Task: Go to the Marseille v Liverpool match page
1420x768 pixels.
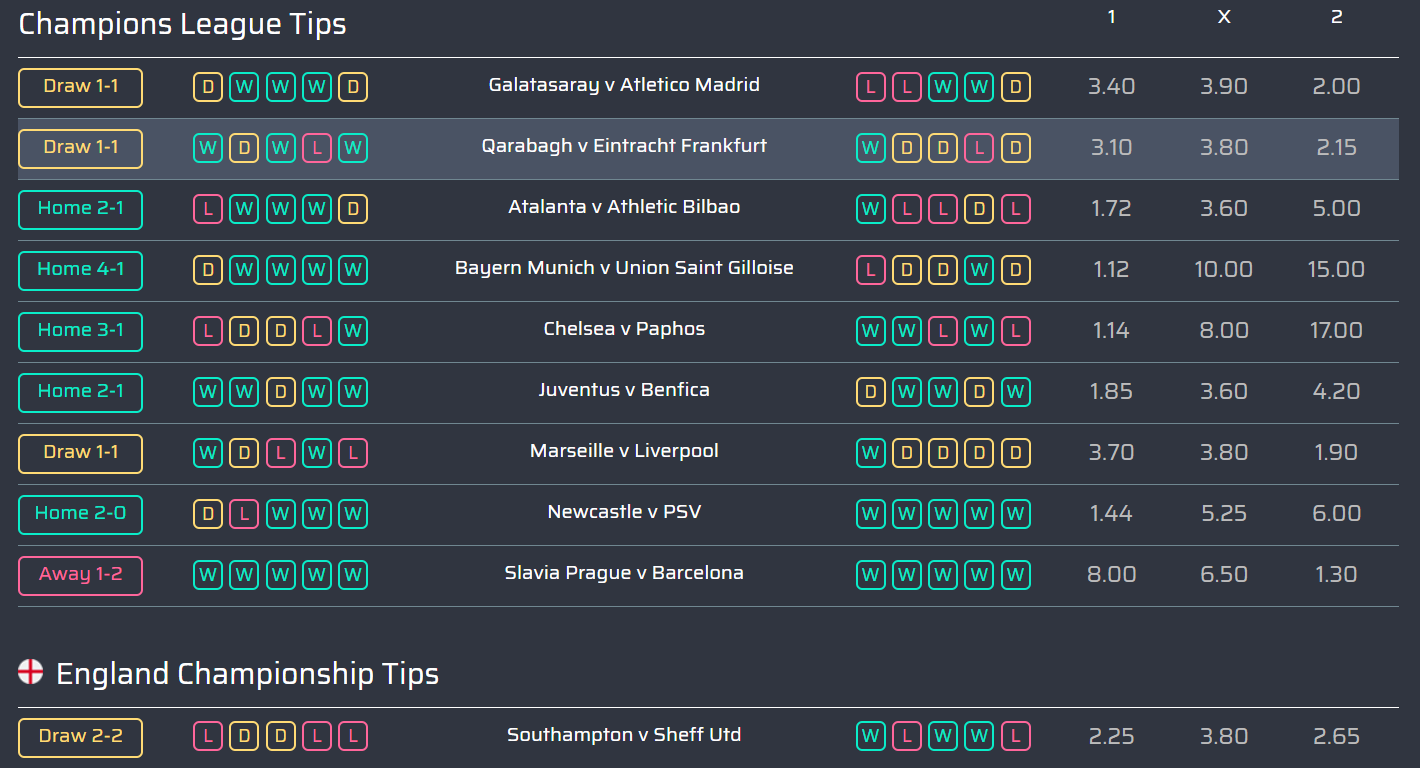Action: pos(624,451)
